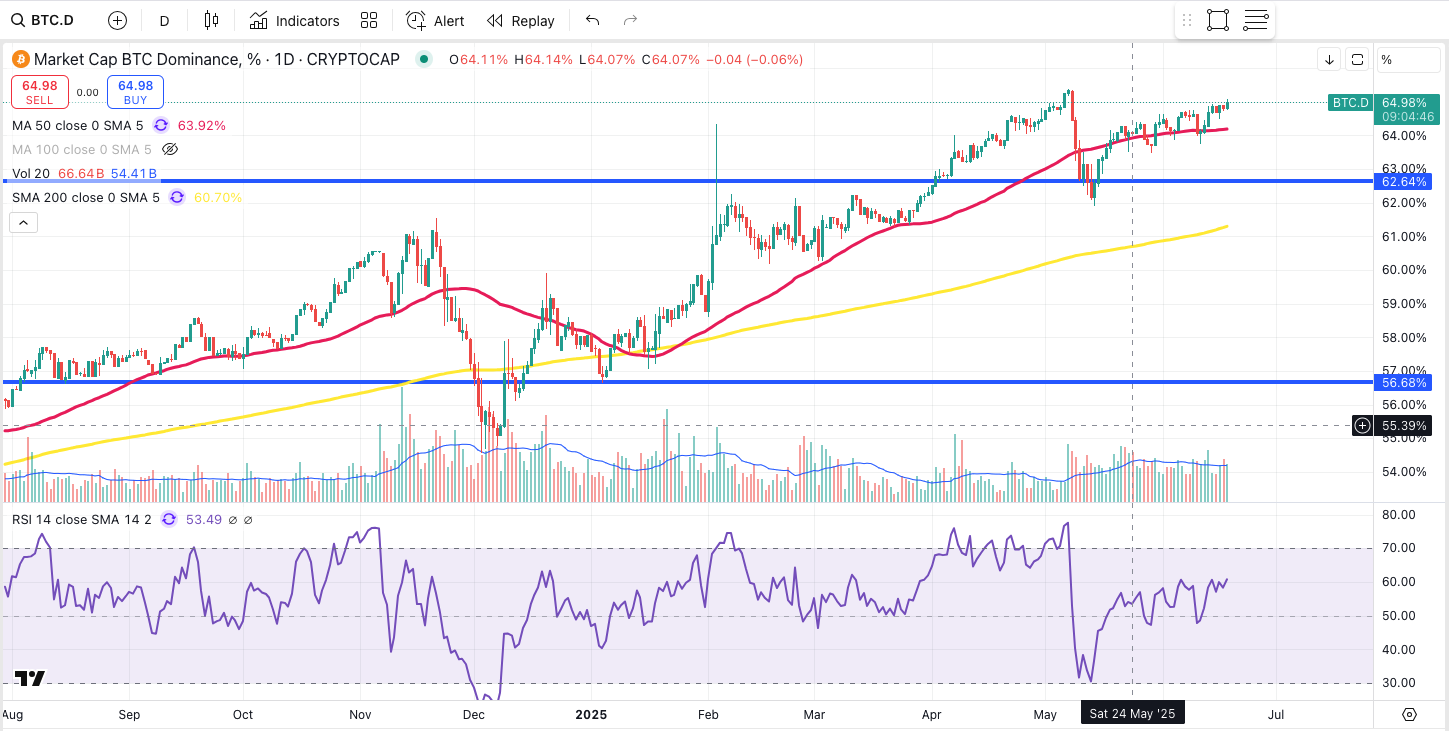Create an Alert from the toolbar

[x=435, y=20]
